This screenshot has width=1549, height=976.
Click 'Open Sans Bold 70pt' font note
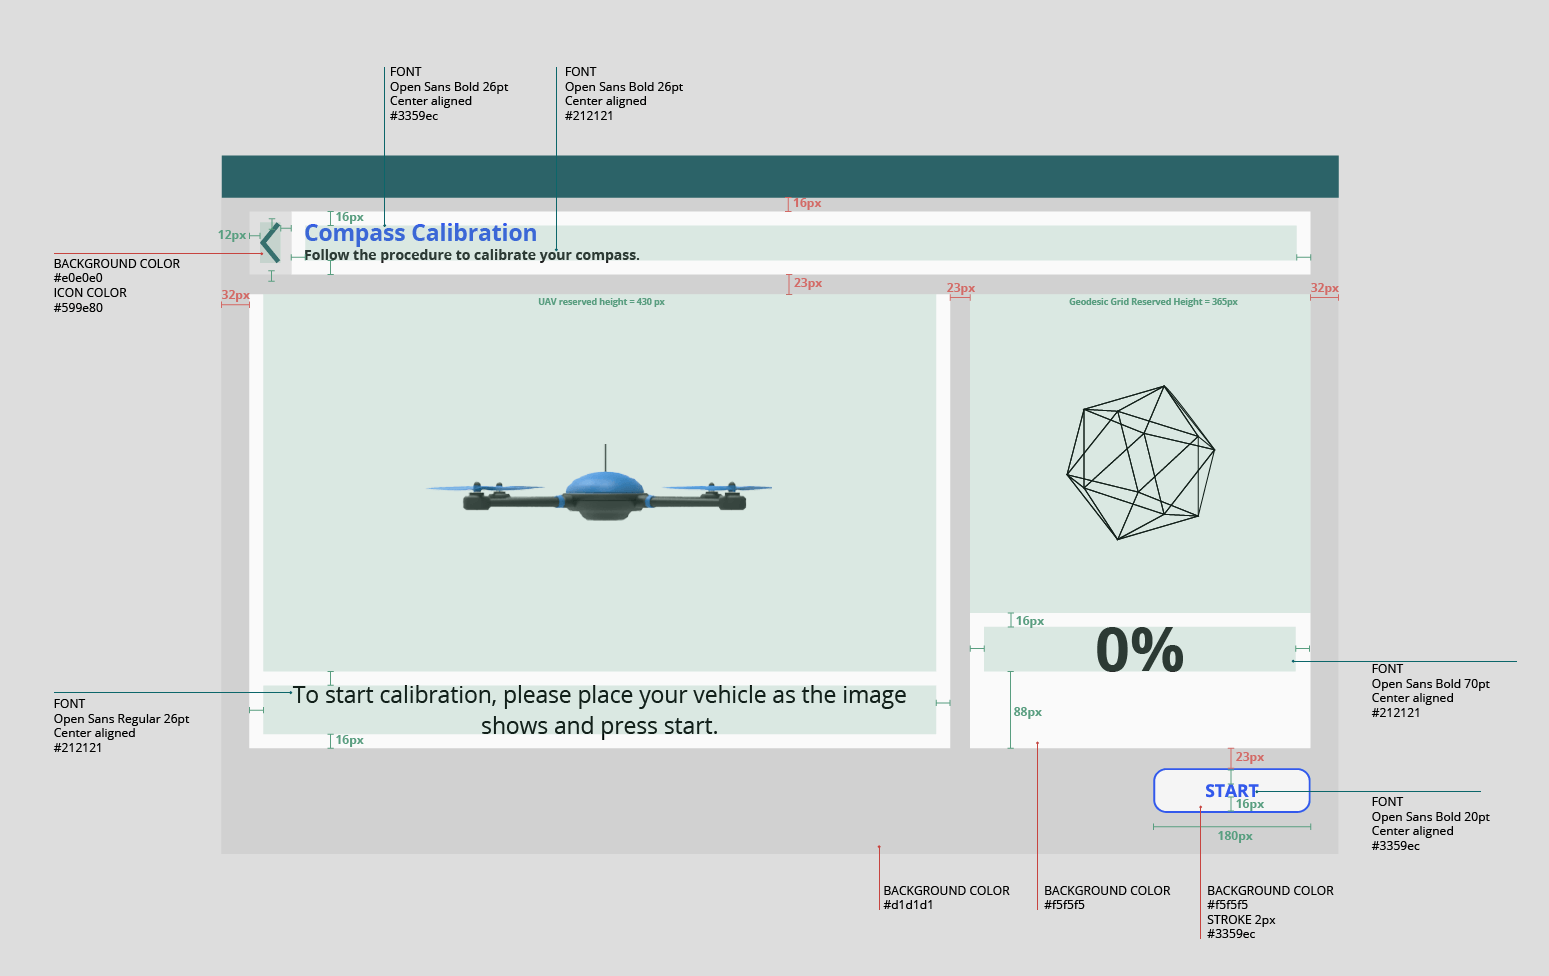(x=1430, y=684)
